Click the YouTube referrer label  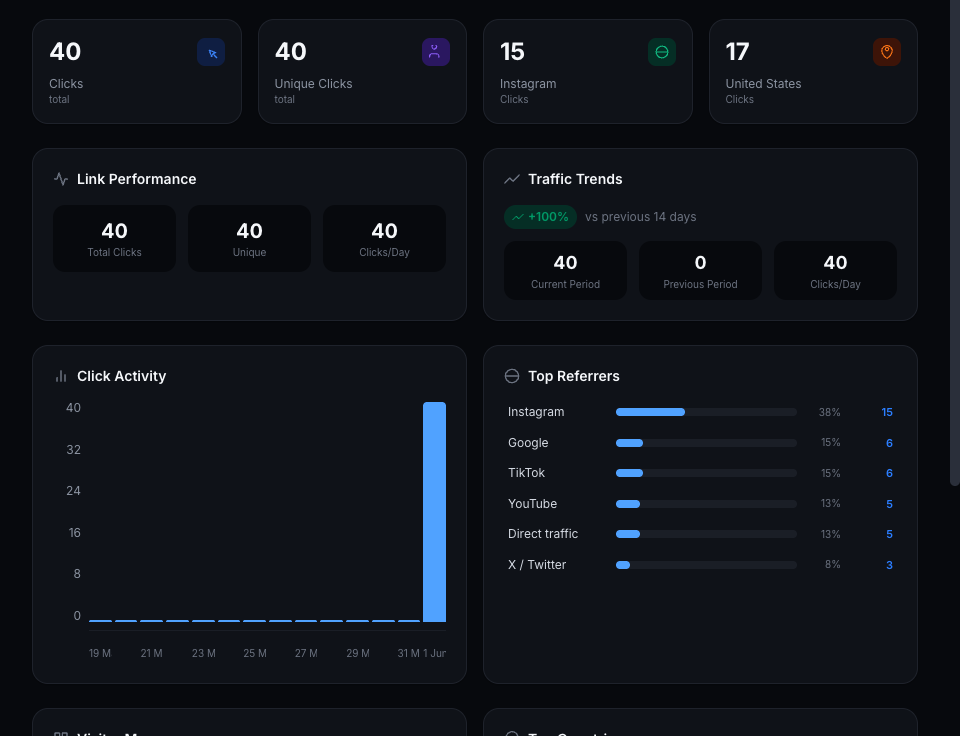click(532, 504)
